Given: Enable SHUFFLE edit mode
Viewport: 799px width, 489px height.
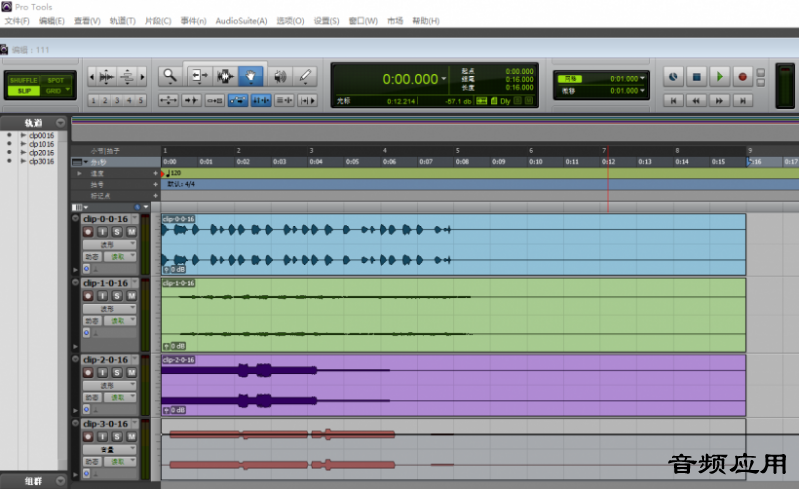Looking at the screenshot, I should click(23, 80).
